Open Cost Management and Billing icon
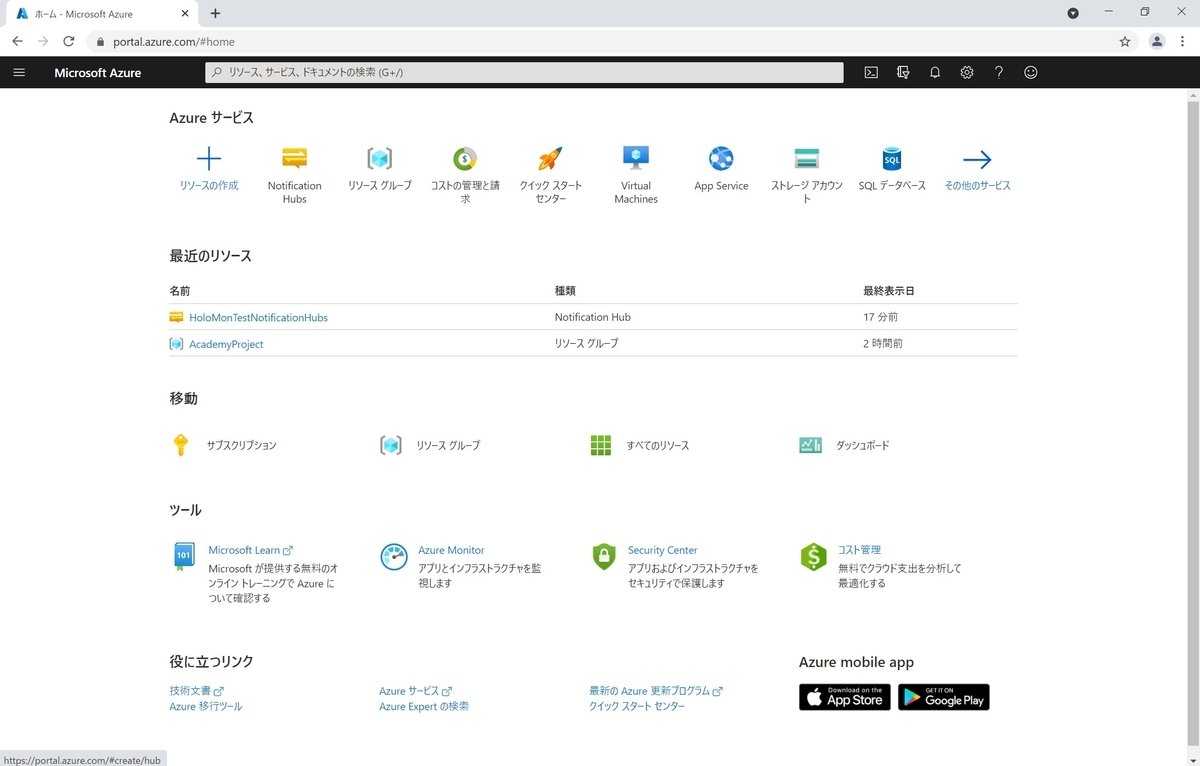1200x766 pixels. (465, 158)
